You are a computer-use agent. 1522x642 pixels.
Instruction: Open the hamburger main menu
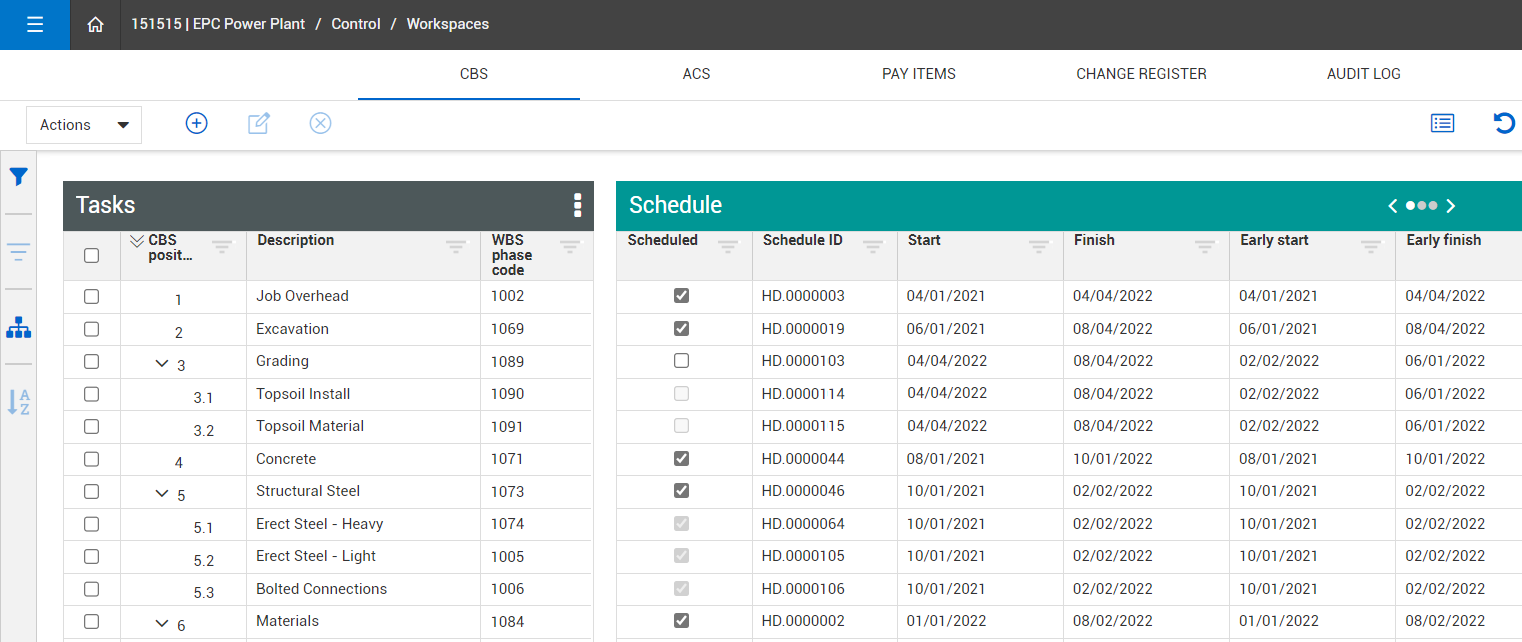coord(35,25)
